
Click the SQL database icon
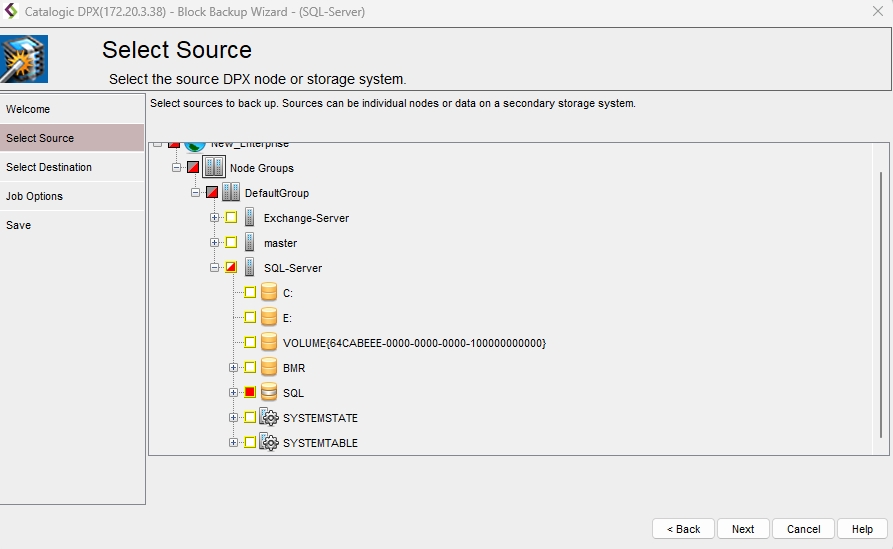pyautogui.click(x=268, y=393)
